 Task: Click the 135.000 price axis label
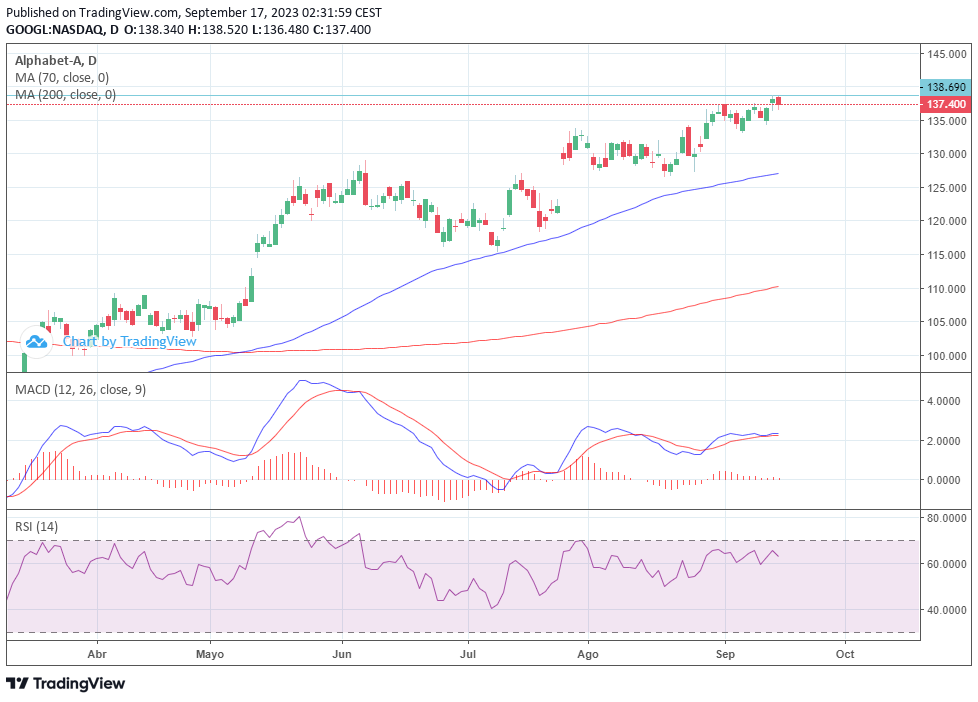coord(946,121)
